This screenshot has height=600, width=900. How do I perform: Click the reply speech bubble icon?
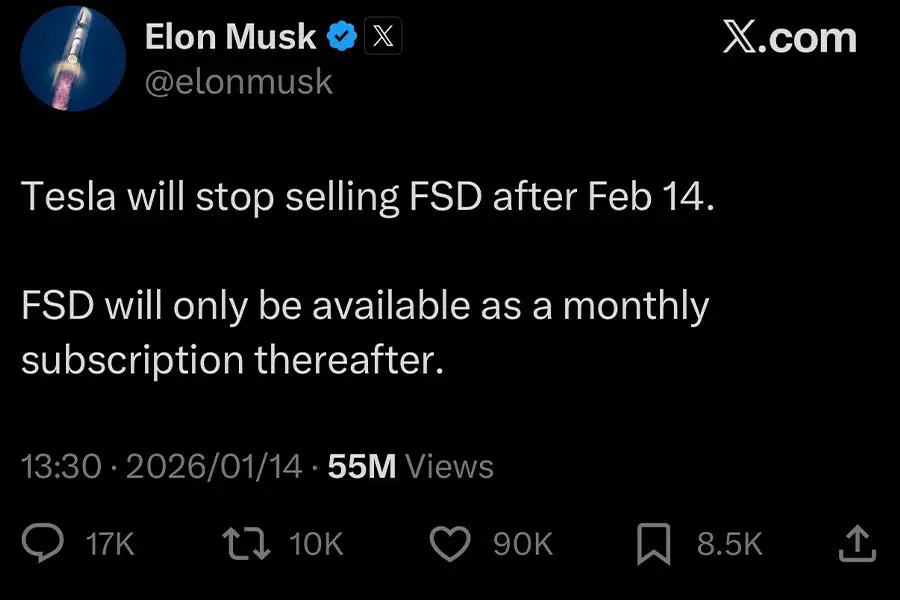[x=42, y=543]
